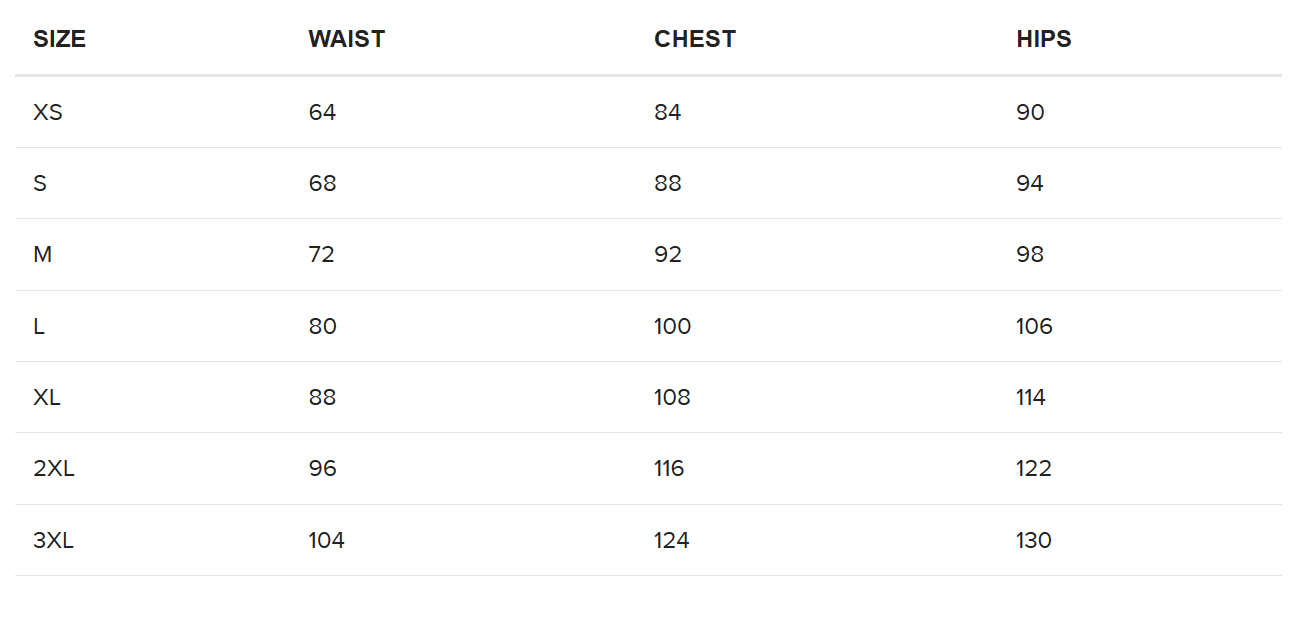Select the S size row label
Screen dimensions: 1306x628
pos(39,183)
